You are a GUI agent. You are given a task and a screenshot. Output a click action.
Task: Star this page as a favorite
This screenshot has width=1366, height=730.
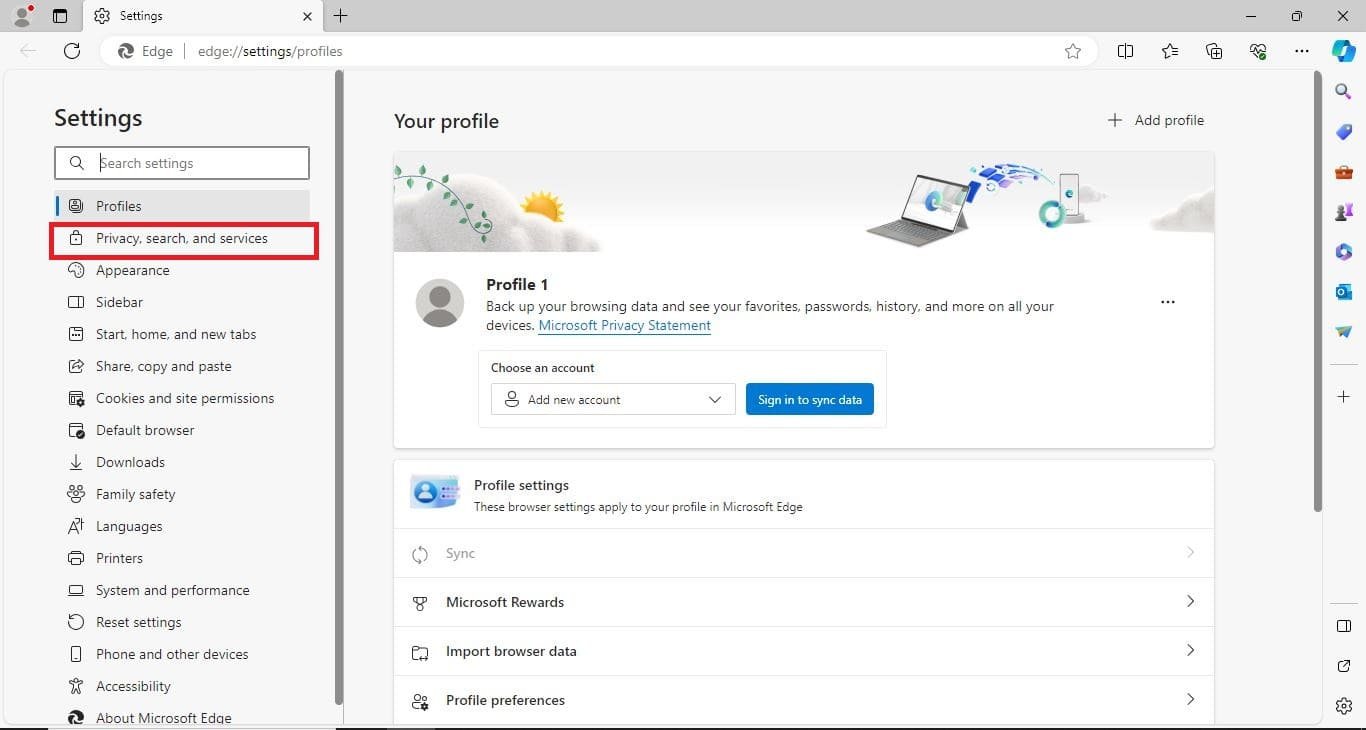(x=1073, y=51)
